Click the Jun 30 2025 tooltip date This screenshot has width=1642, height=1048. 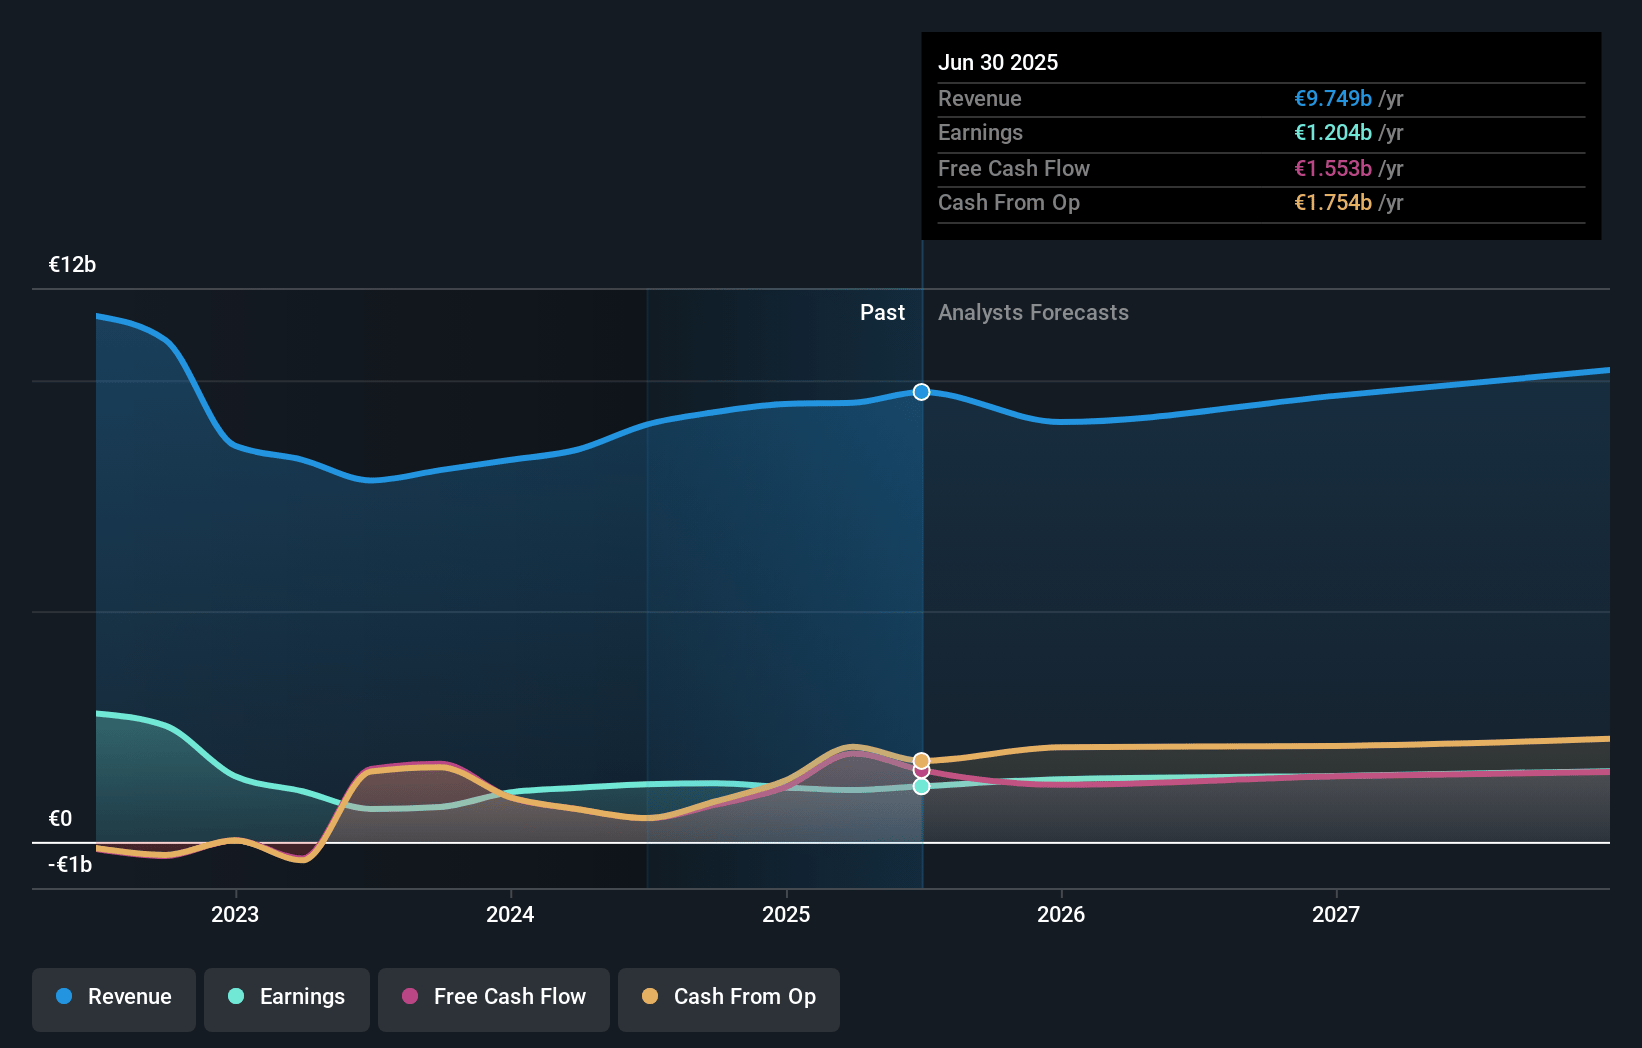click(x=998, y=62)
